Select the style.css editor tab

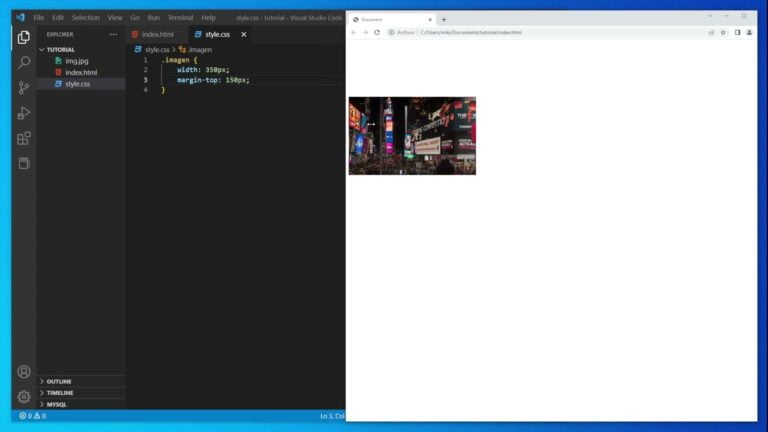click(217, 34)
